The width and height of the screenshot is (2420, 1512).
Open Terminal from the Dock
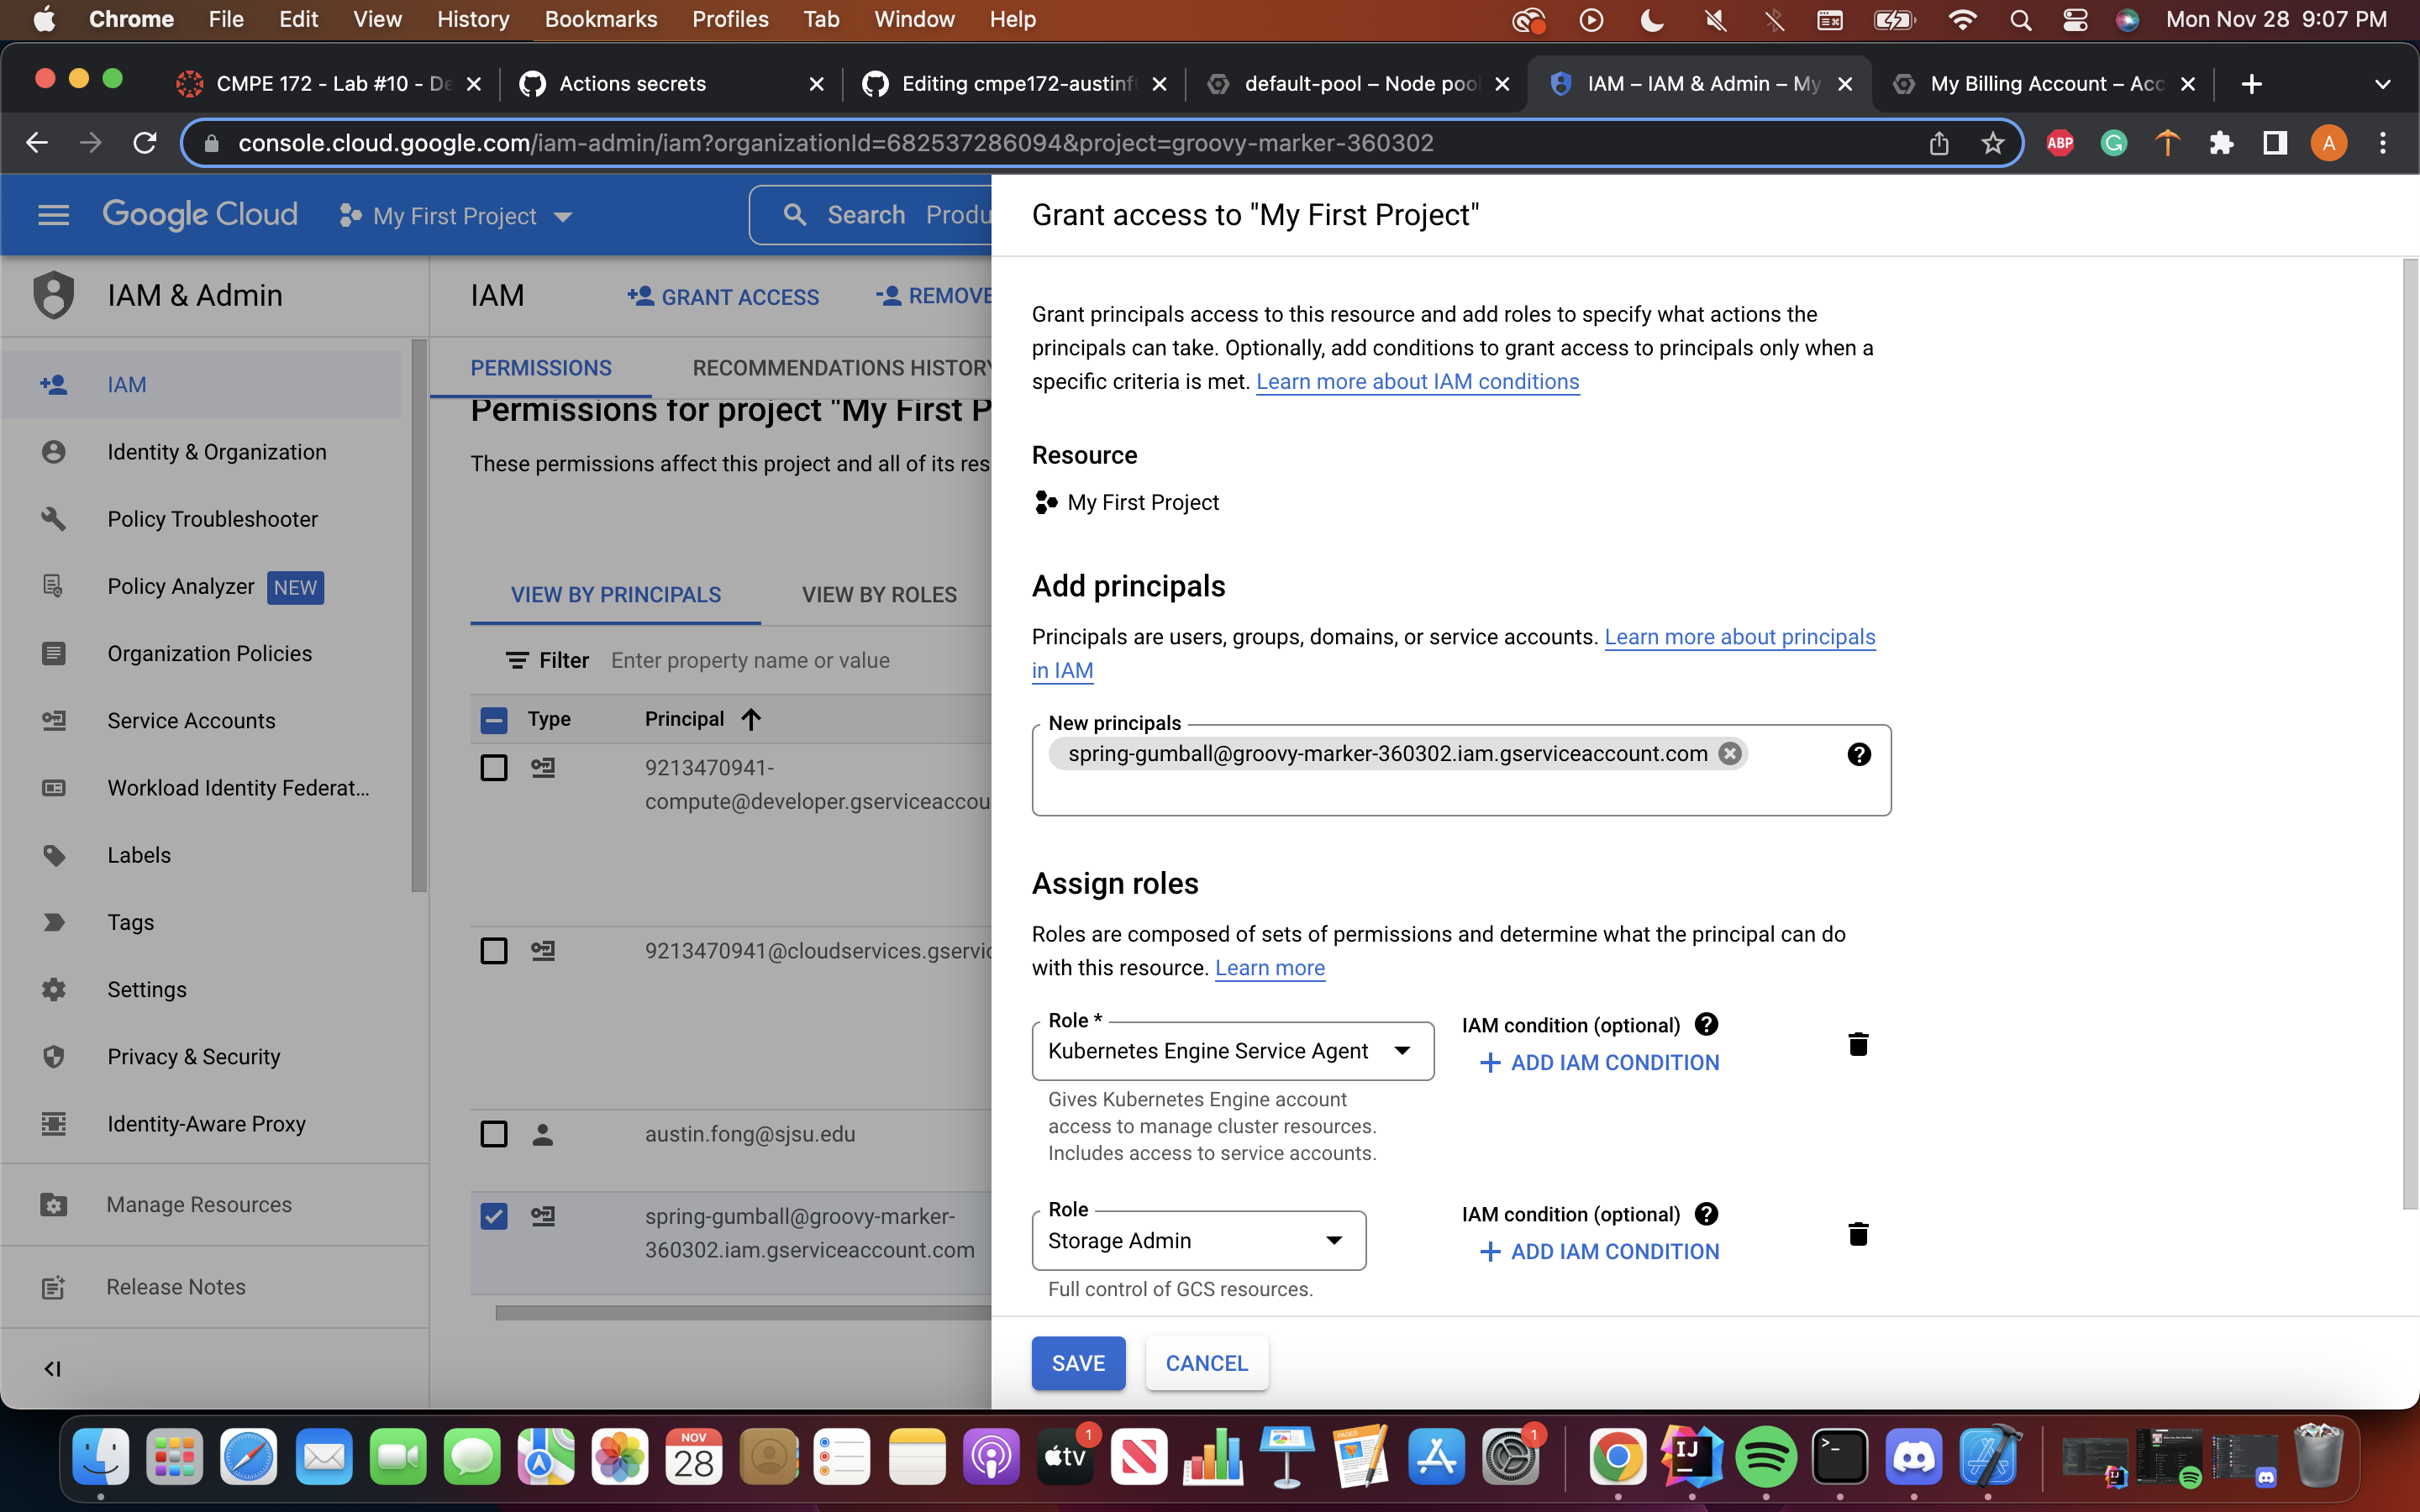pos(1839,1457)
